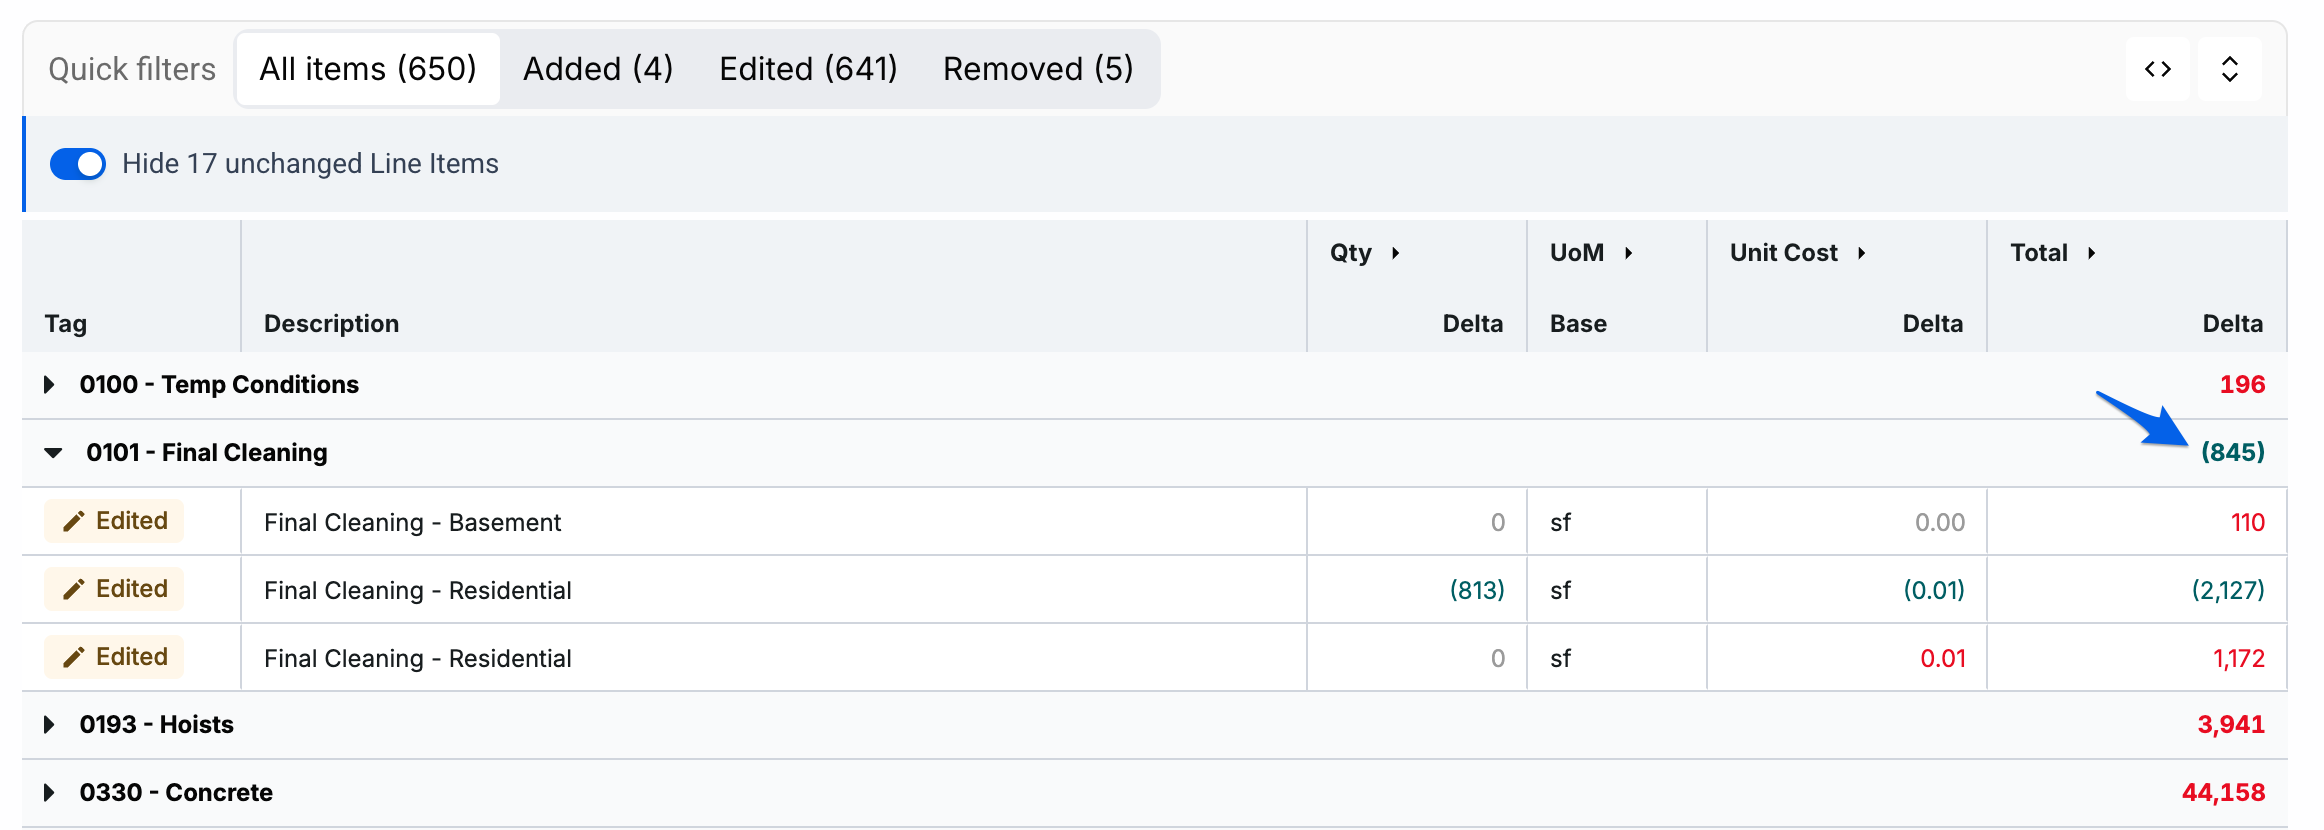Click pencil icon on Final Cleaning - Basement
2324x830 pixels.
[74, 522]
